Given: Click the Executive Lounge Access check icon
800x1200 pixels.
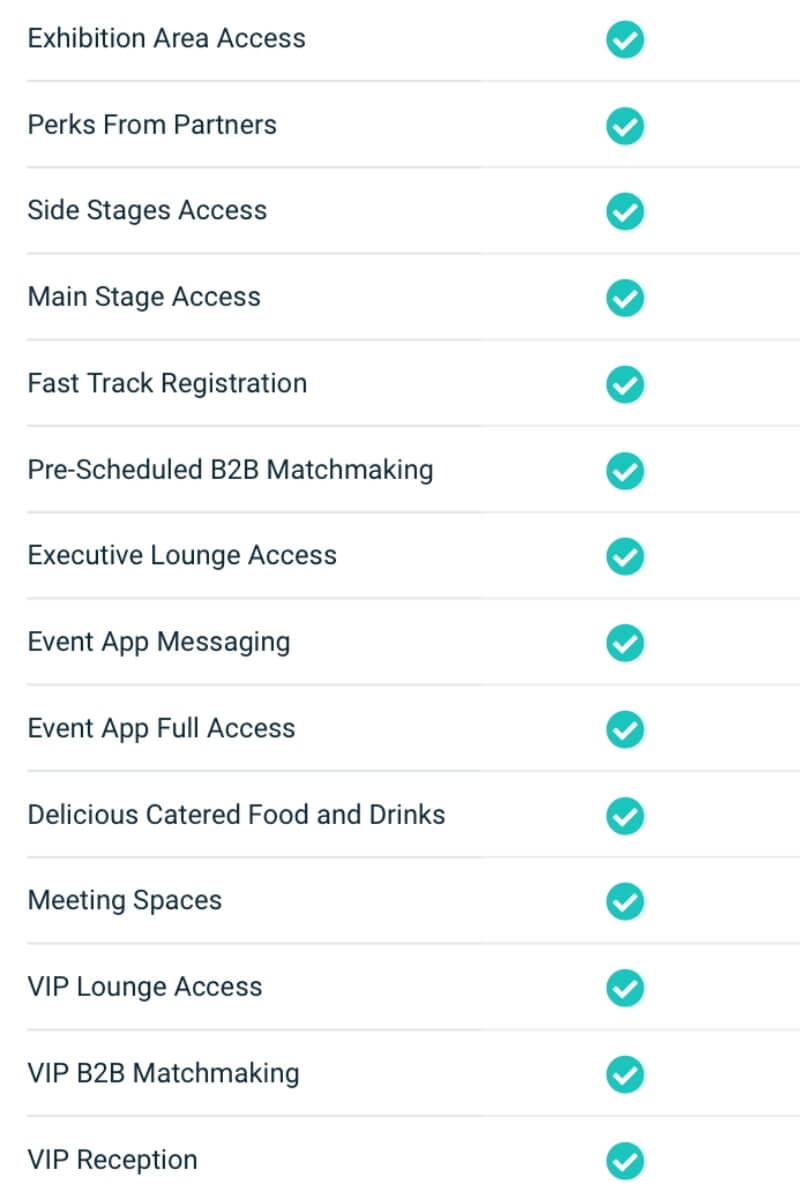Looking at the screenshot, I should pyautogui.click(x=625, y=556).
